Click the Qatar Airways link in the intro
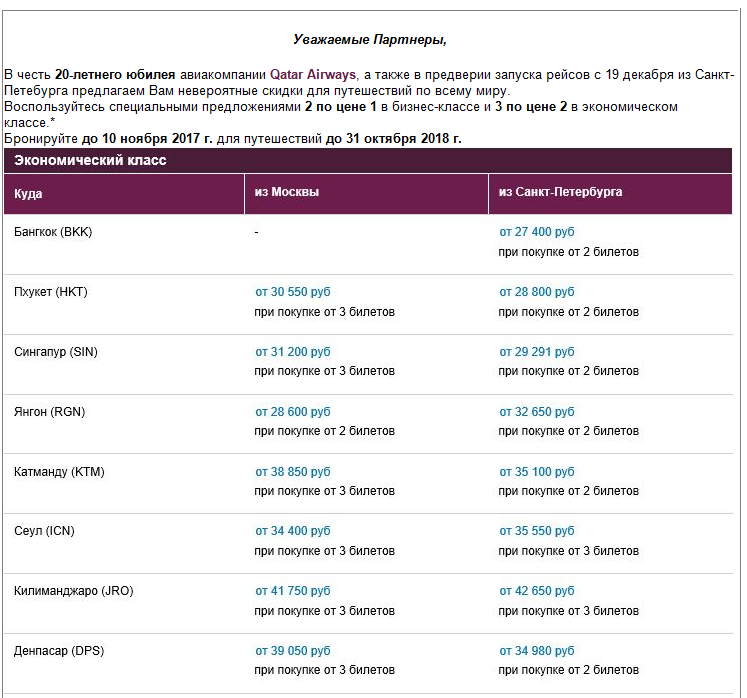 click(313, 75)
